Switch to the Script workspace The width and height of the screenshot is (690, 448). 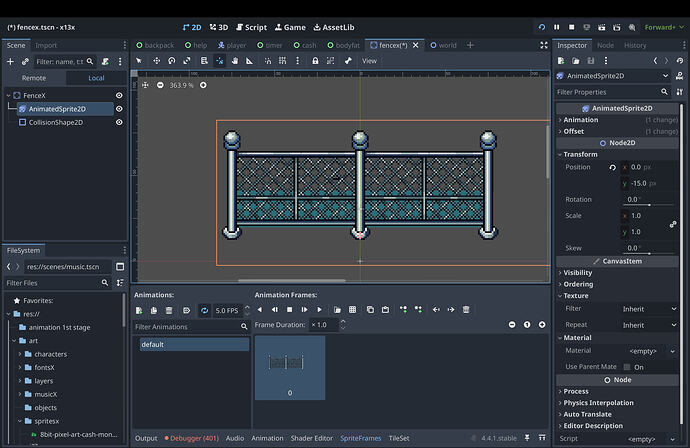(x=250, y=27)
